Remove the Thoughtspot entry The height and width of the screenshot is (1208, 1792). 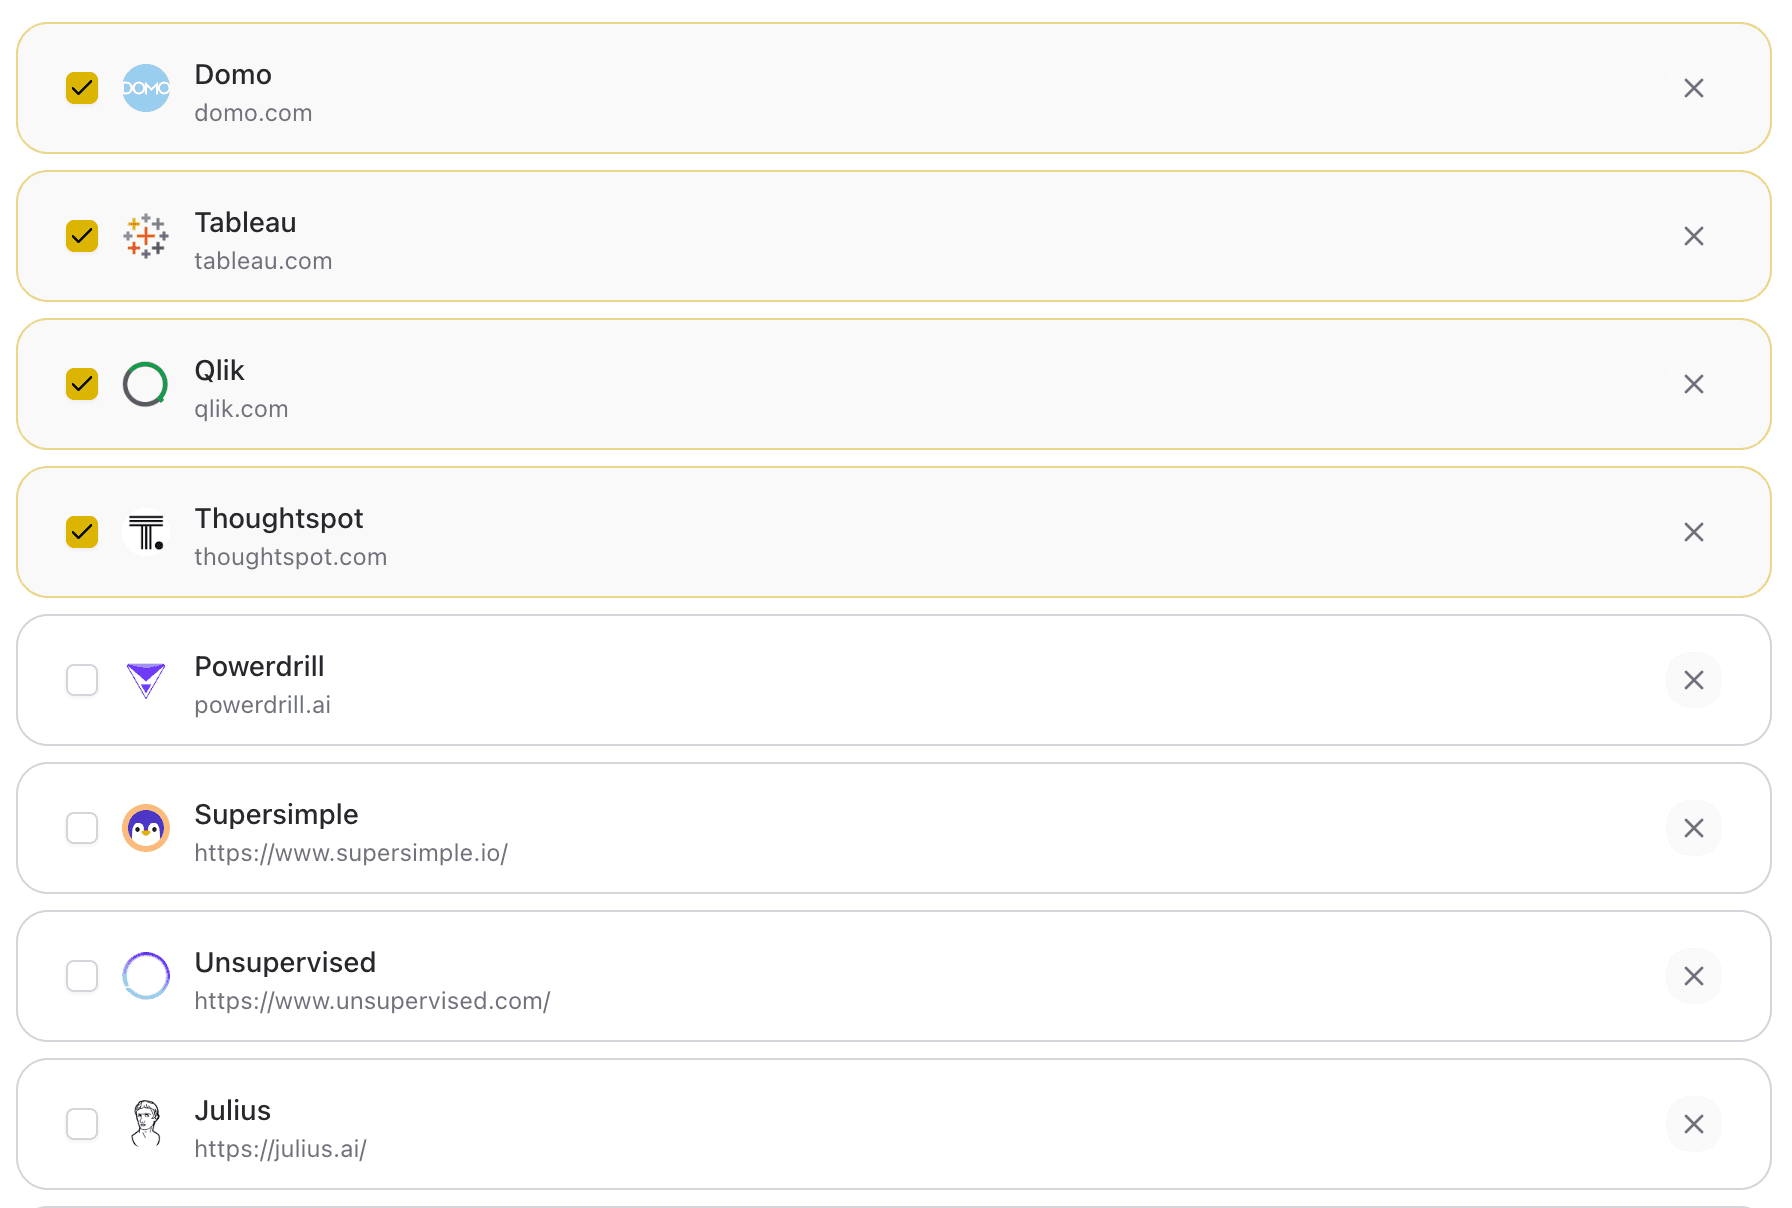pyautogui.click(x=1694, y=532)
